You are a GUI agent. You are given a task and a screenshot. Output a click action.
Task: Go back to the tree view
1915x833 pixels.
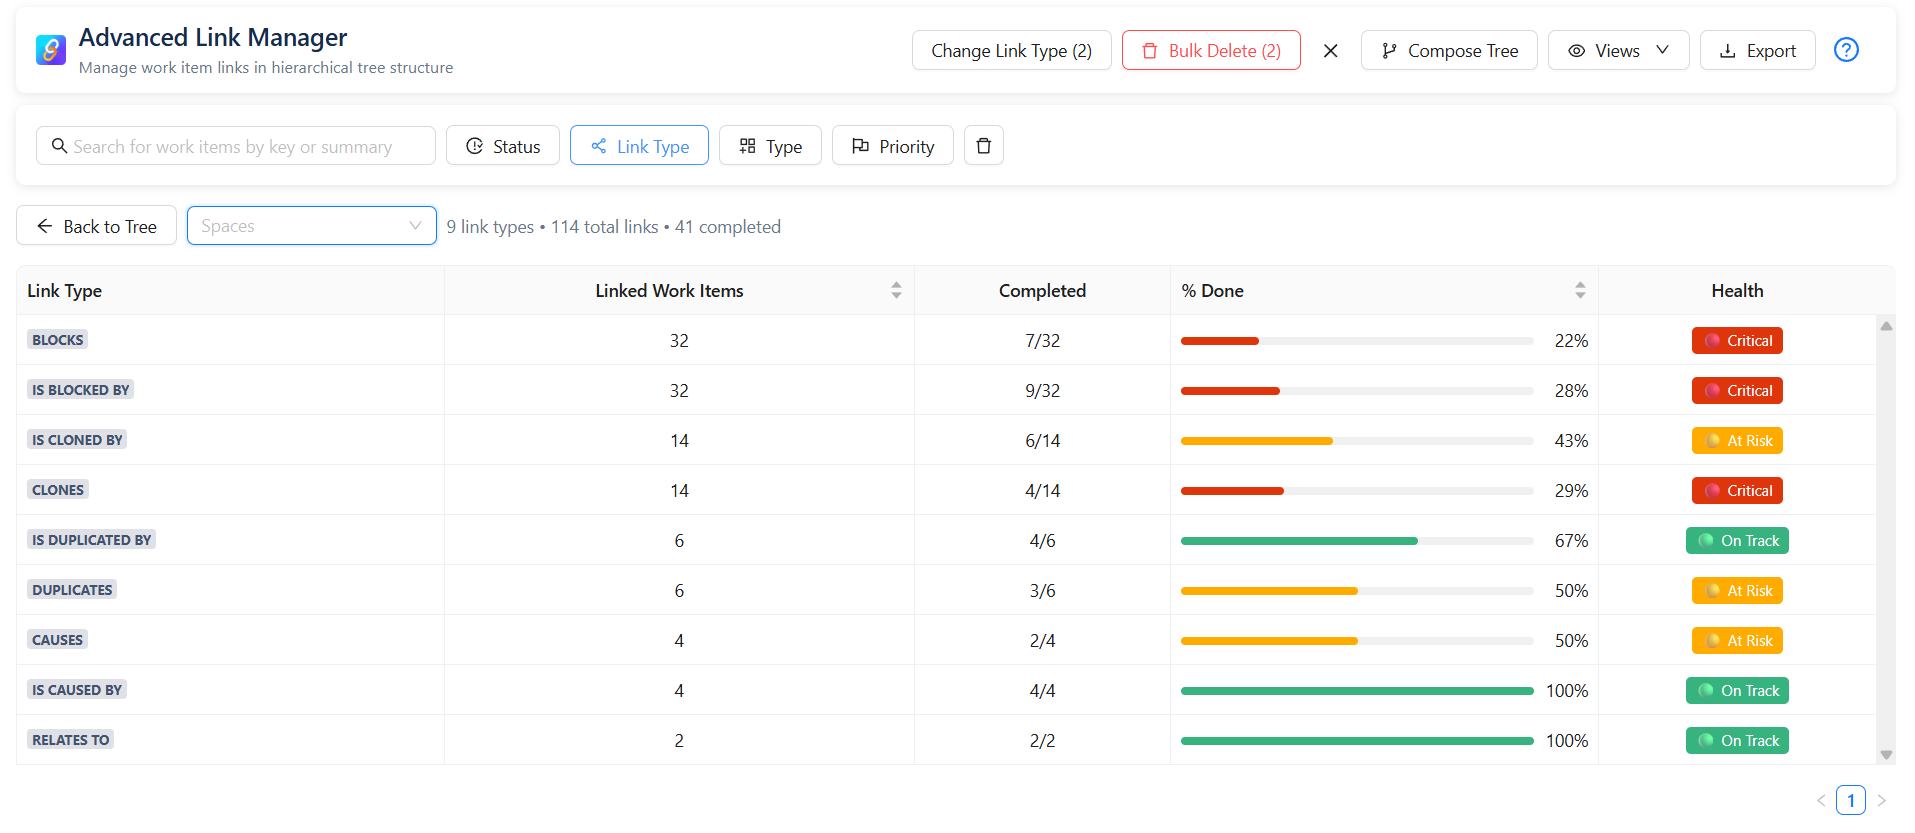pos(96,226)
